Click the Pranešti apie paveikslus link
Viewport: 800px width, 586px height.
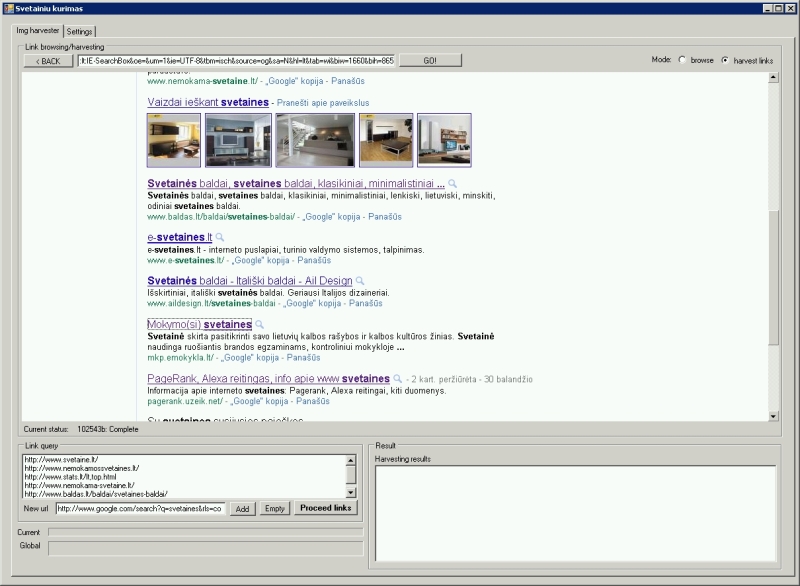[x=323, y=103]
